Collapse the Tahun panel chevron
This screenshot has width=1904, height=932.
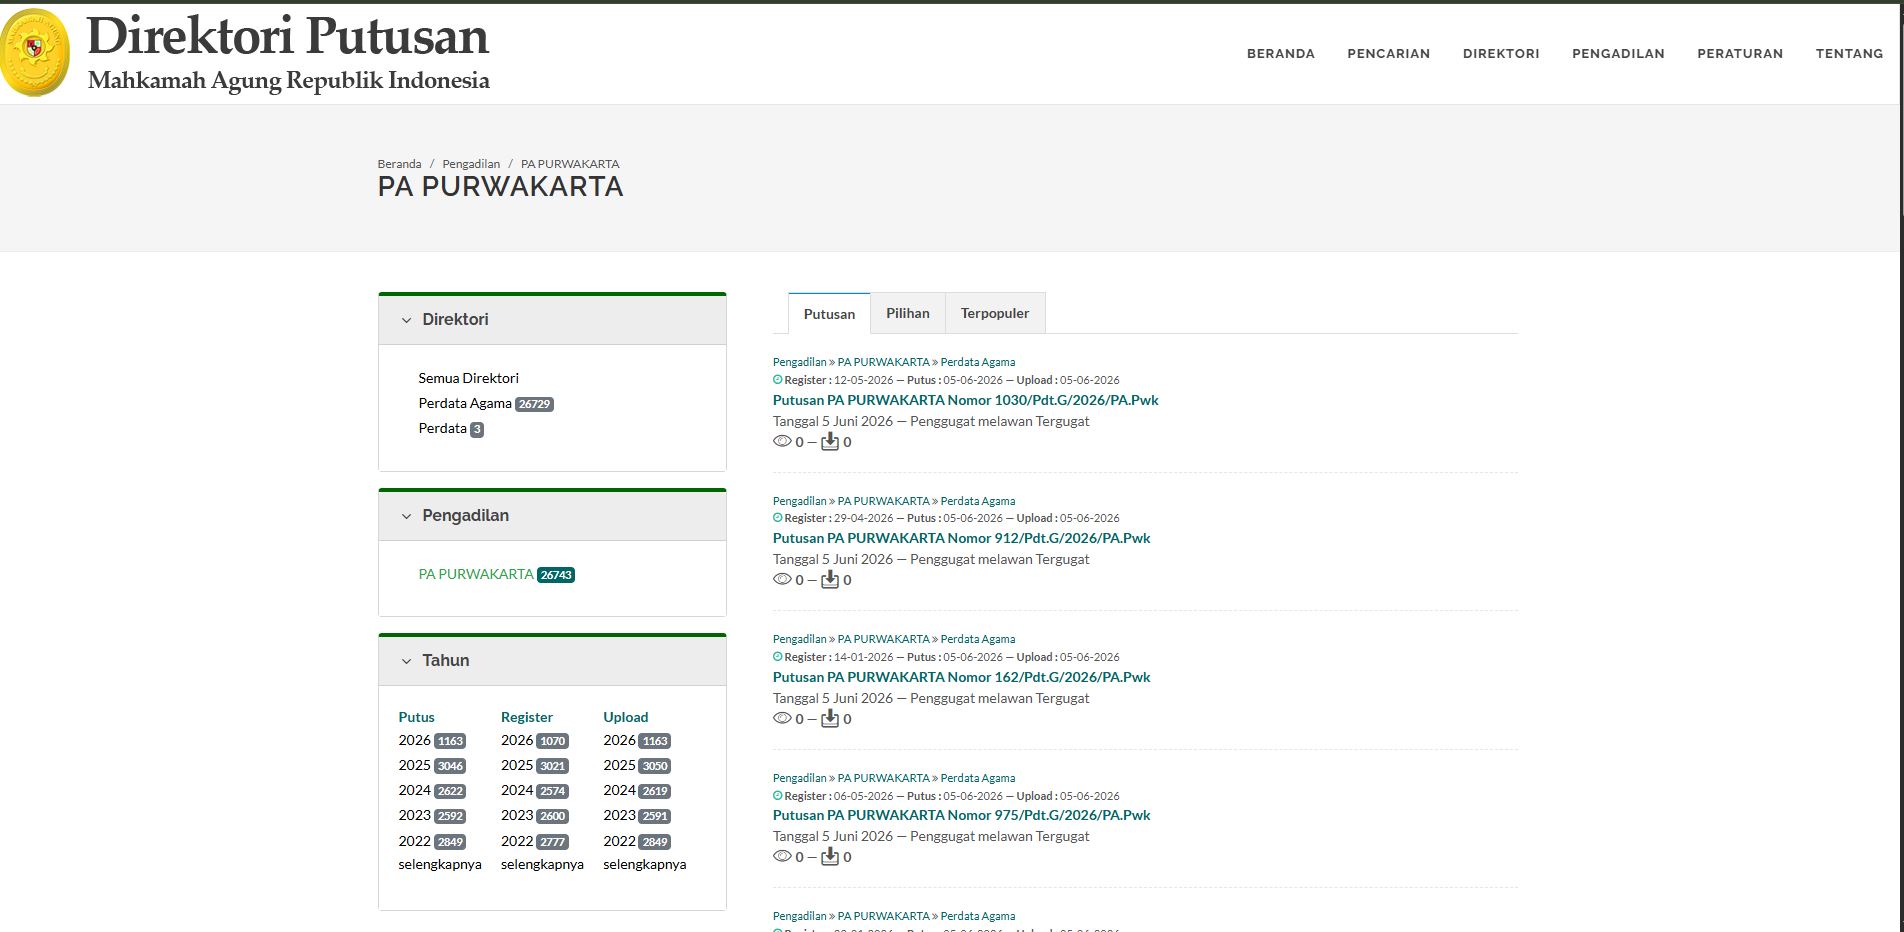pos(406,661)
